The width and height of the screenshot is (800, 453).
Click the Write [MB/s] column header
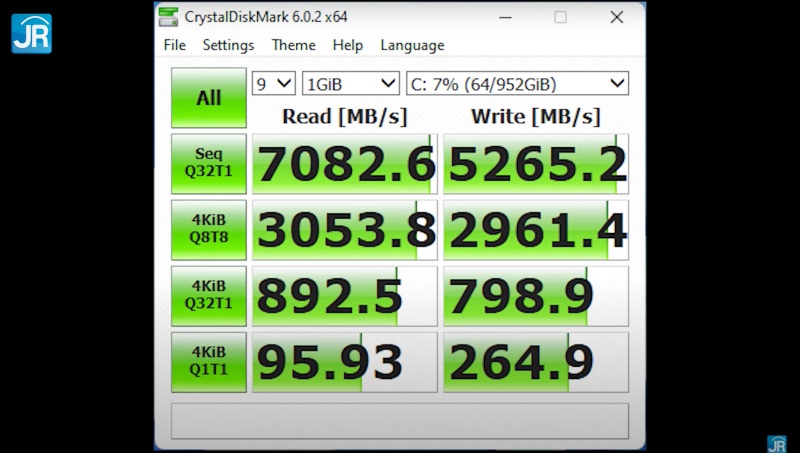click(536, 116)
